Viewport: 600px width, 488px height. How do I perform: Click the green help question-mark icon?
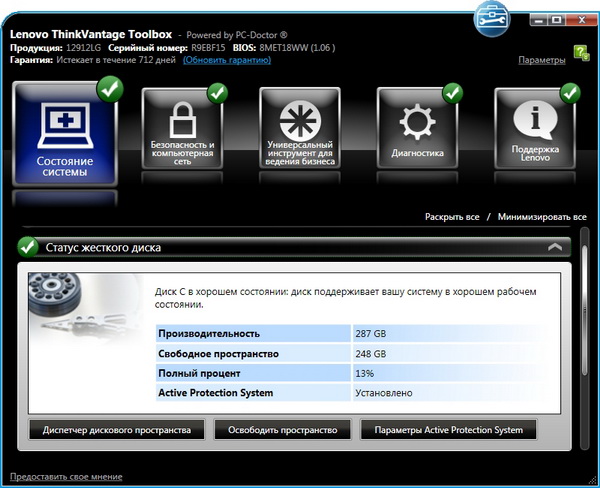(x=582, y=53)
